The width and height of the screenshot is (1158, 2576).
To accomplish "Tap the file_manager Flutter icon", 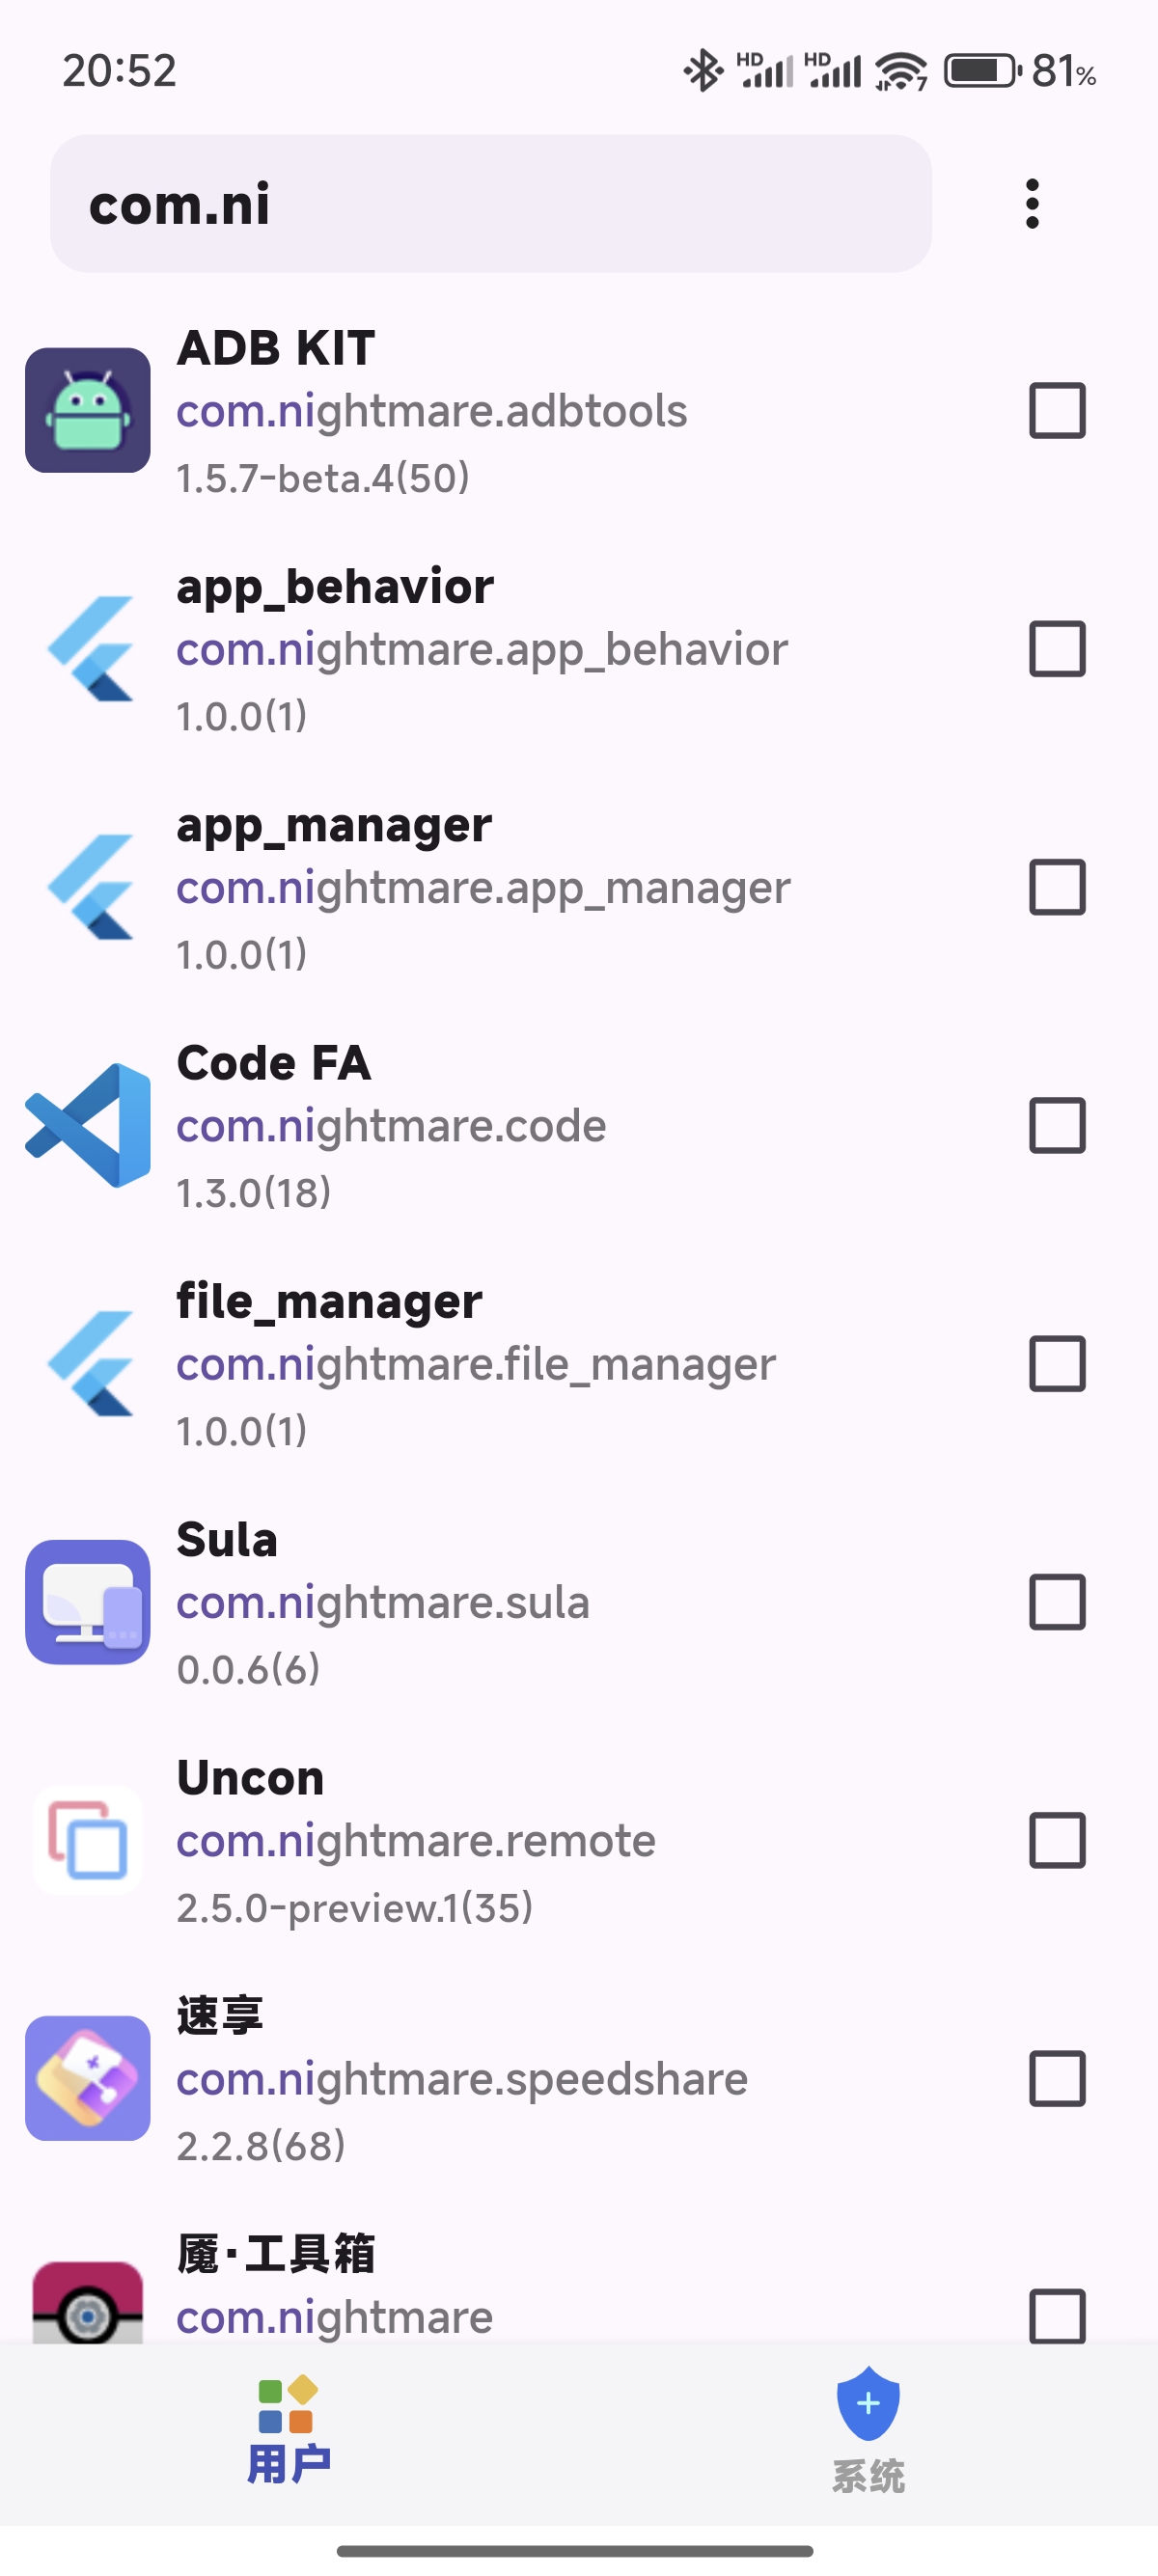I will (90, 1364).
